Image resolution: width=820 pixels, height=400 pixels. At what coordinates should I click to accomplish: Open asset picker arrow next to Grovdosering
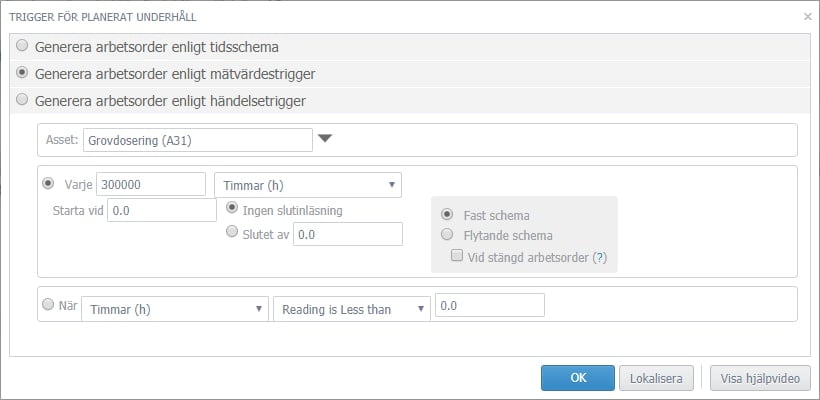pyautogui.click(x=325, y=139)
